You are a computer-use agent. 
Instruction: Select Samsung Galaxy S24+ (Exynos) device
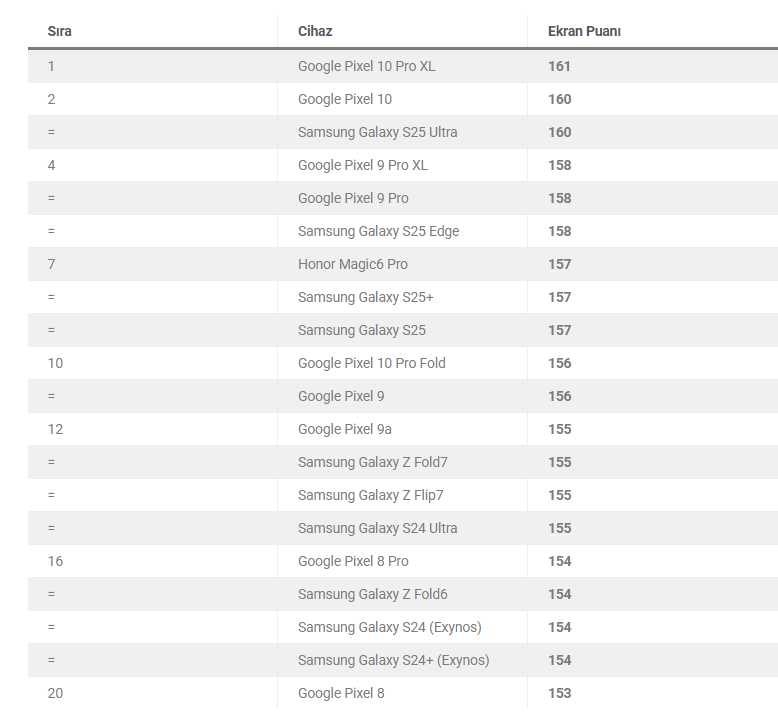(393, 660)
